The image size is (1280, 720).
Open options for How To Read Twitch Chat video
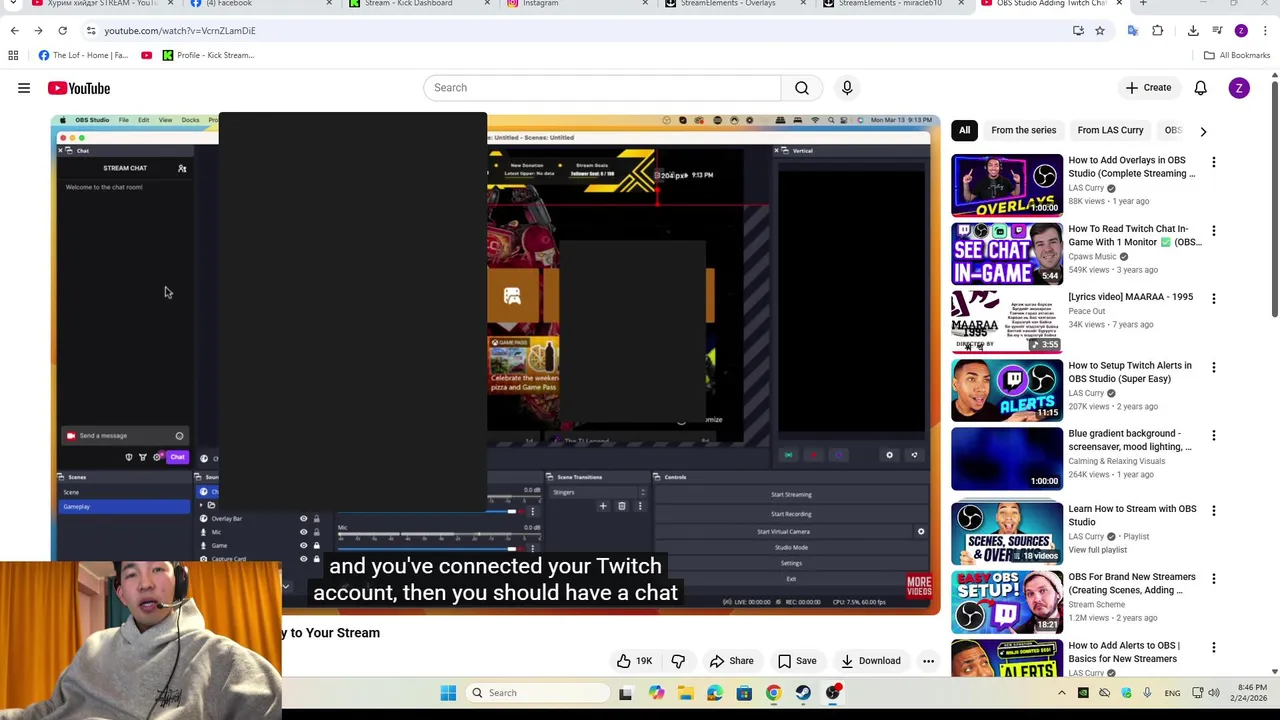click(x=1214, y=230)
